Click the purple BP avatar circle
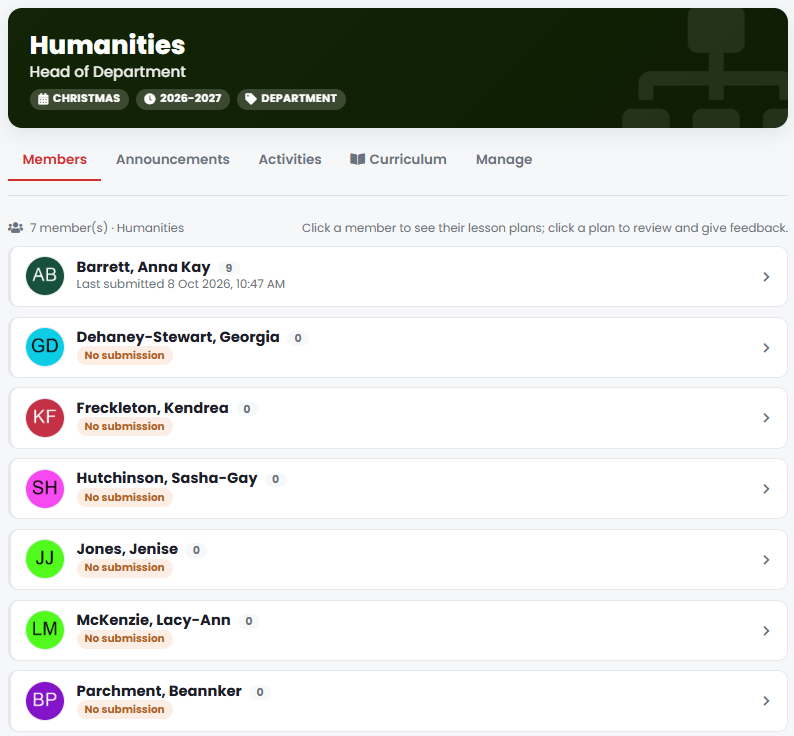794x736 pixels. (x=45, y=701)
